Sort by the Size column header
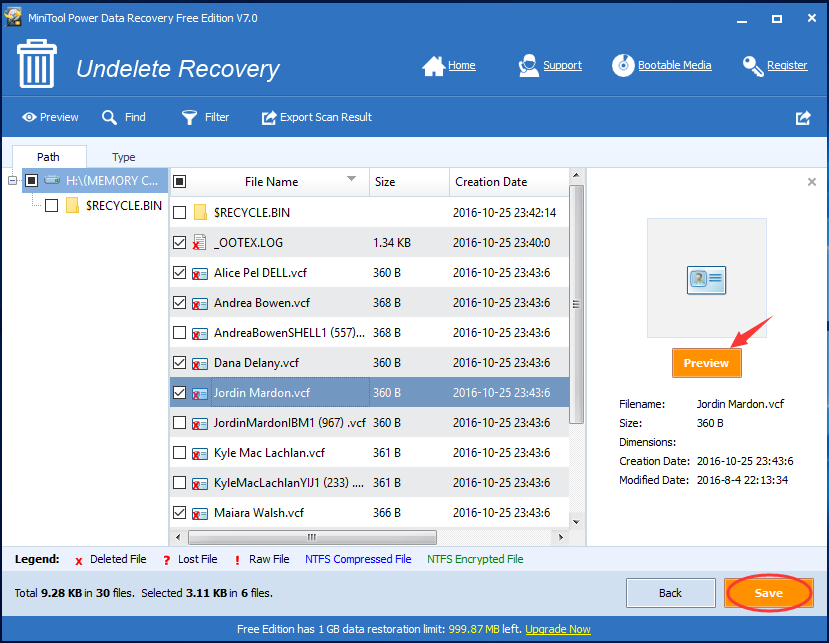This screenshot has height=643, width=829. [409, 182]
